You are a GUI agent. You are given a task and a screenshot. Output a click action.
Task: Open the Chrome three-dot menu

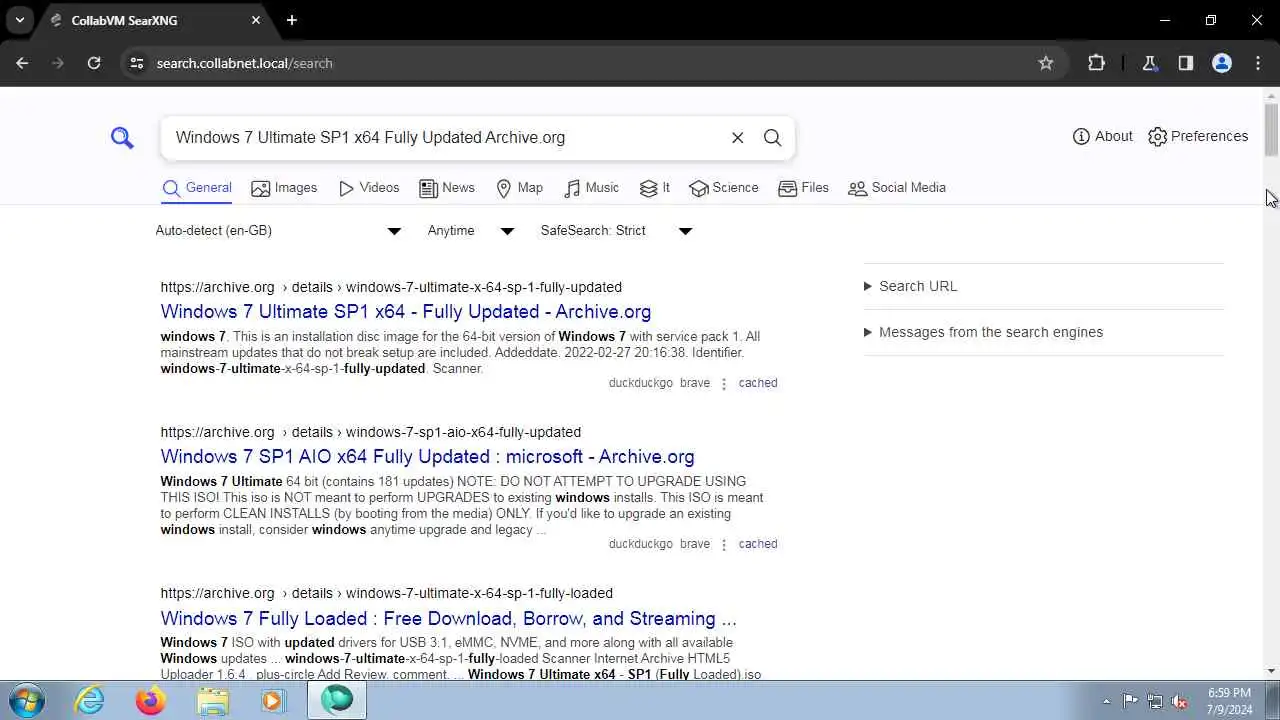[x=1258, y=63]
